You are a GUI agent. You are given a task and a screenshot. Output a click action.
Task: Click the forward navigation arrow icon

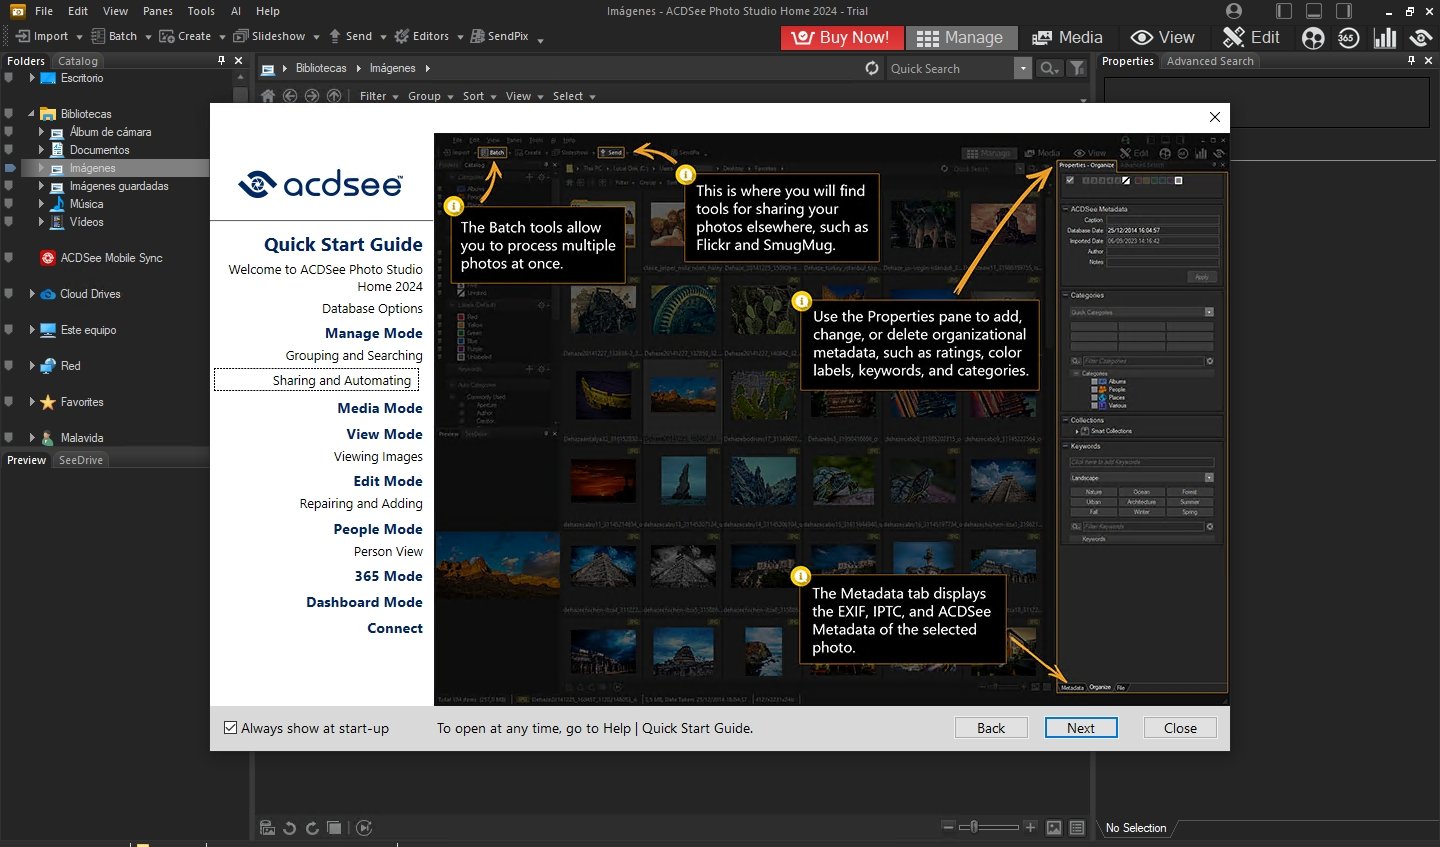click(312, 96)
